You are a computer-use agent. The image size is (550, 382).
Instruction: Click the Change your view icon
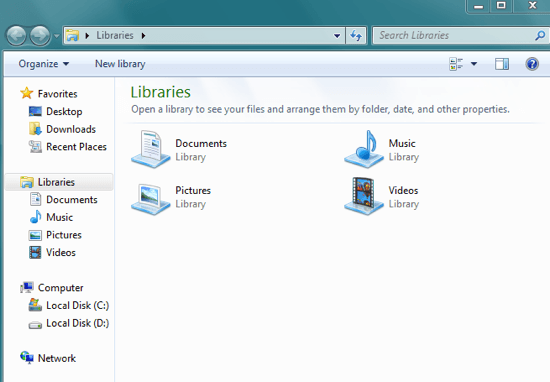(456, 64)
